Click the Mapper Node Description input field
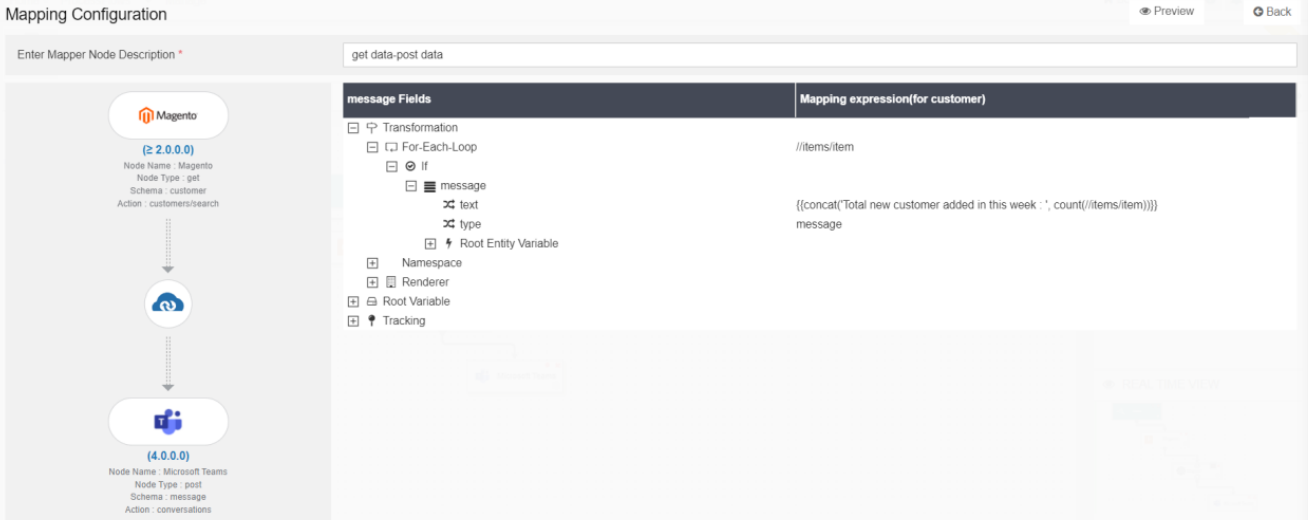1308x520 pixels. click(x=818, y=55)
